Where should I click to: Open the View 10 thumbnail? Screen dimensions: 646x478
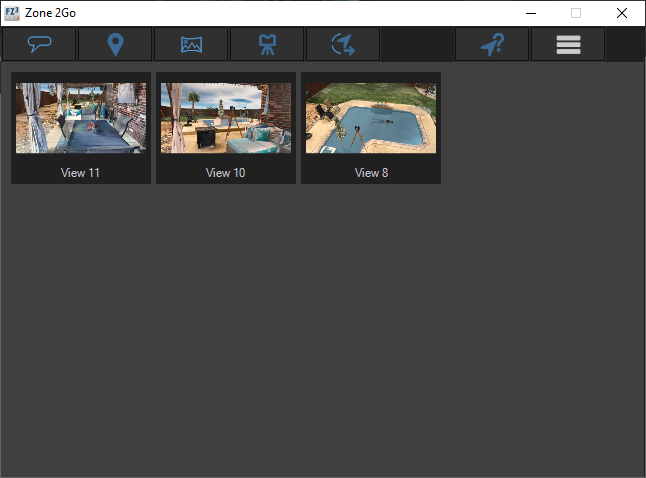point(226,118)
